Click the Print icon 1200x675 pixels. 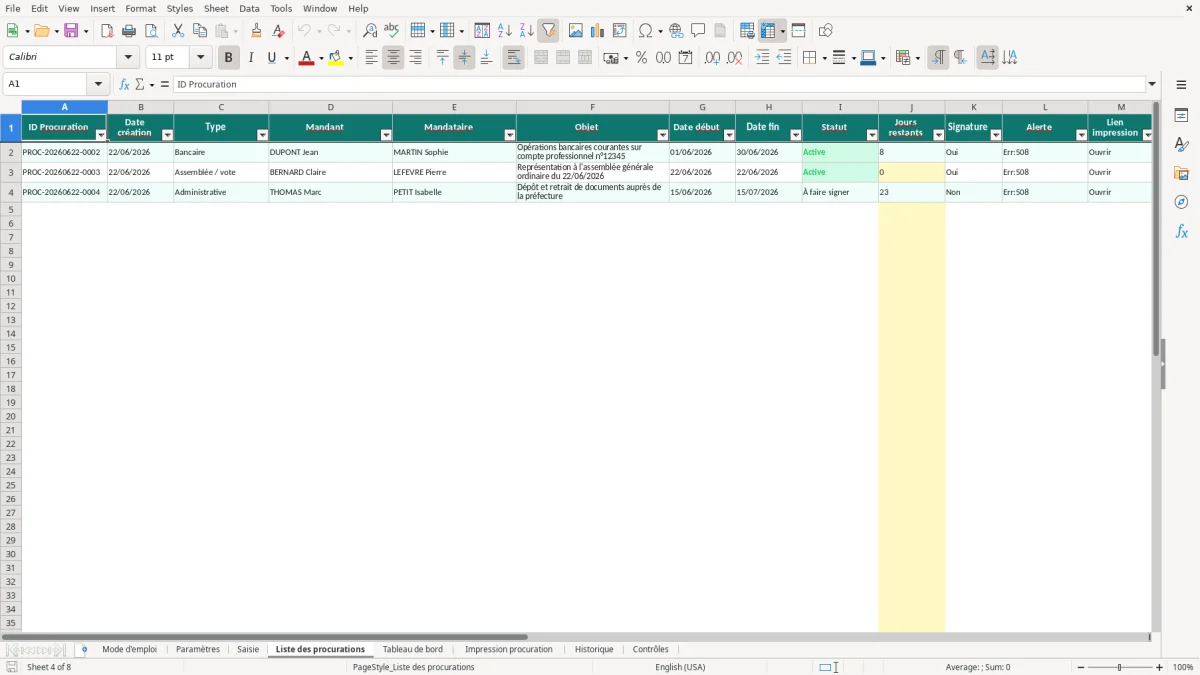click(129, 31)
